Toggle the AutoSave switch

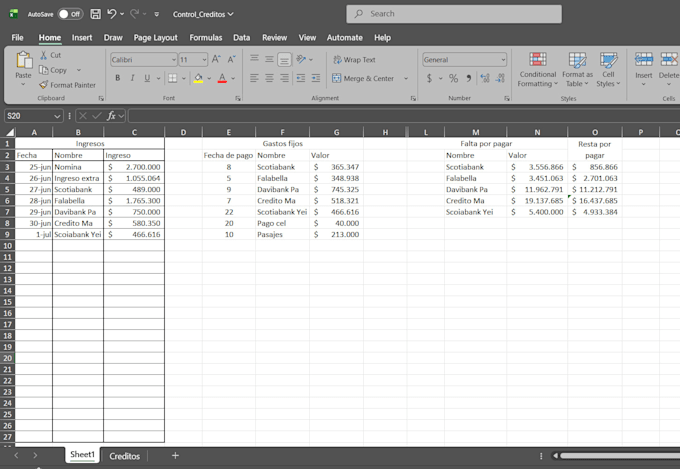69,14
